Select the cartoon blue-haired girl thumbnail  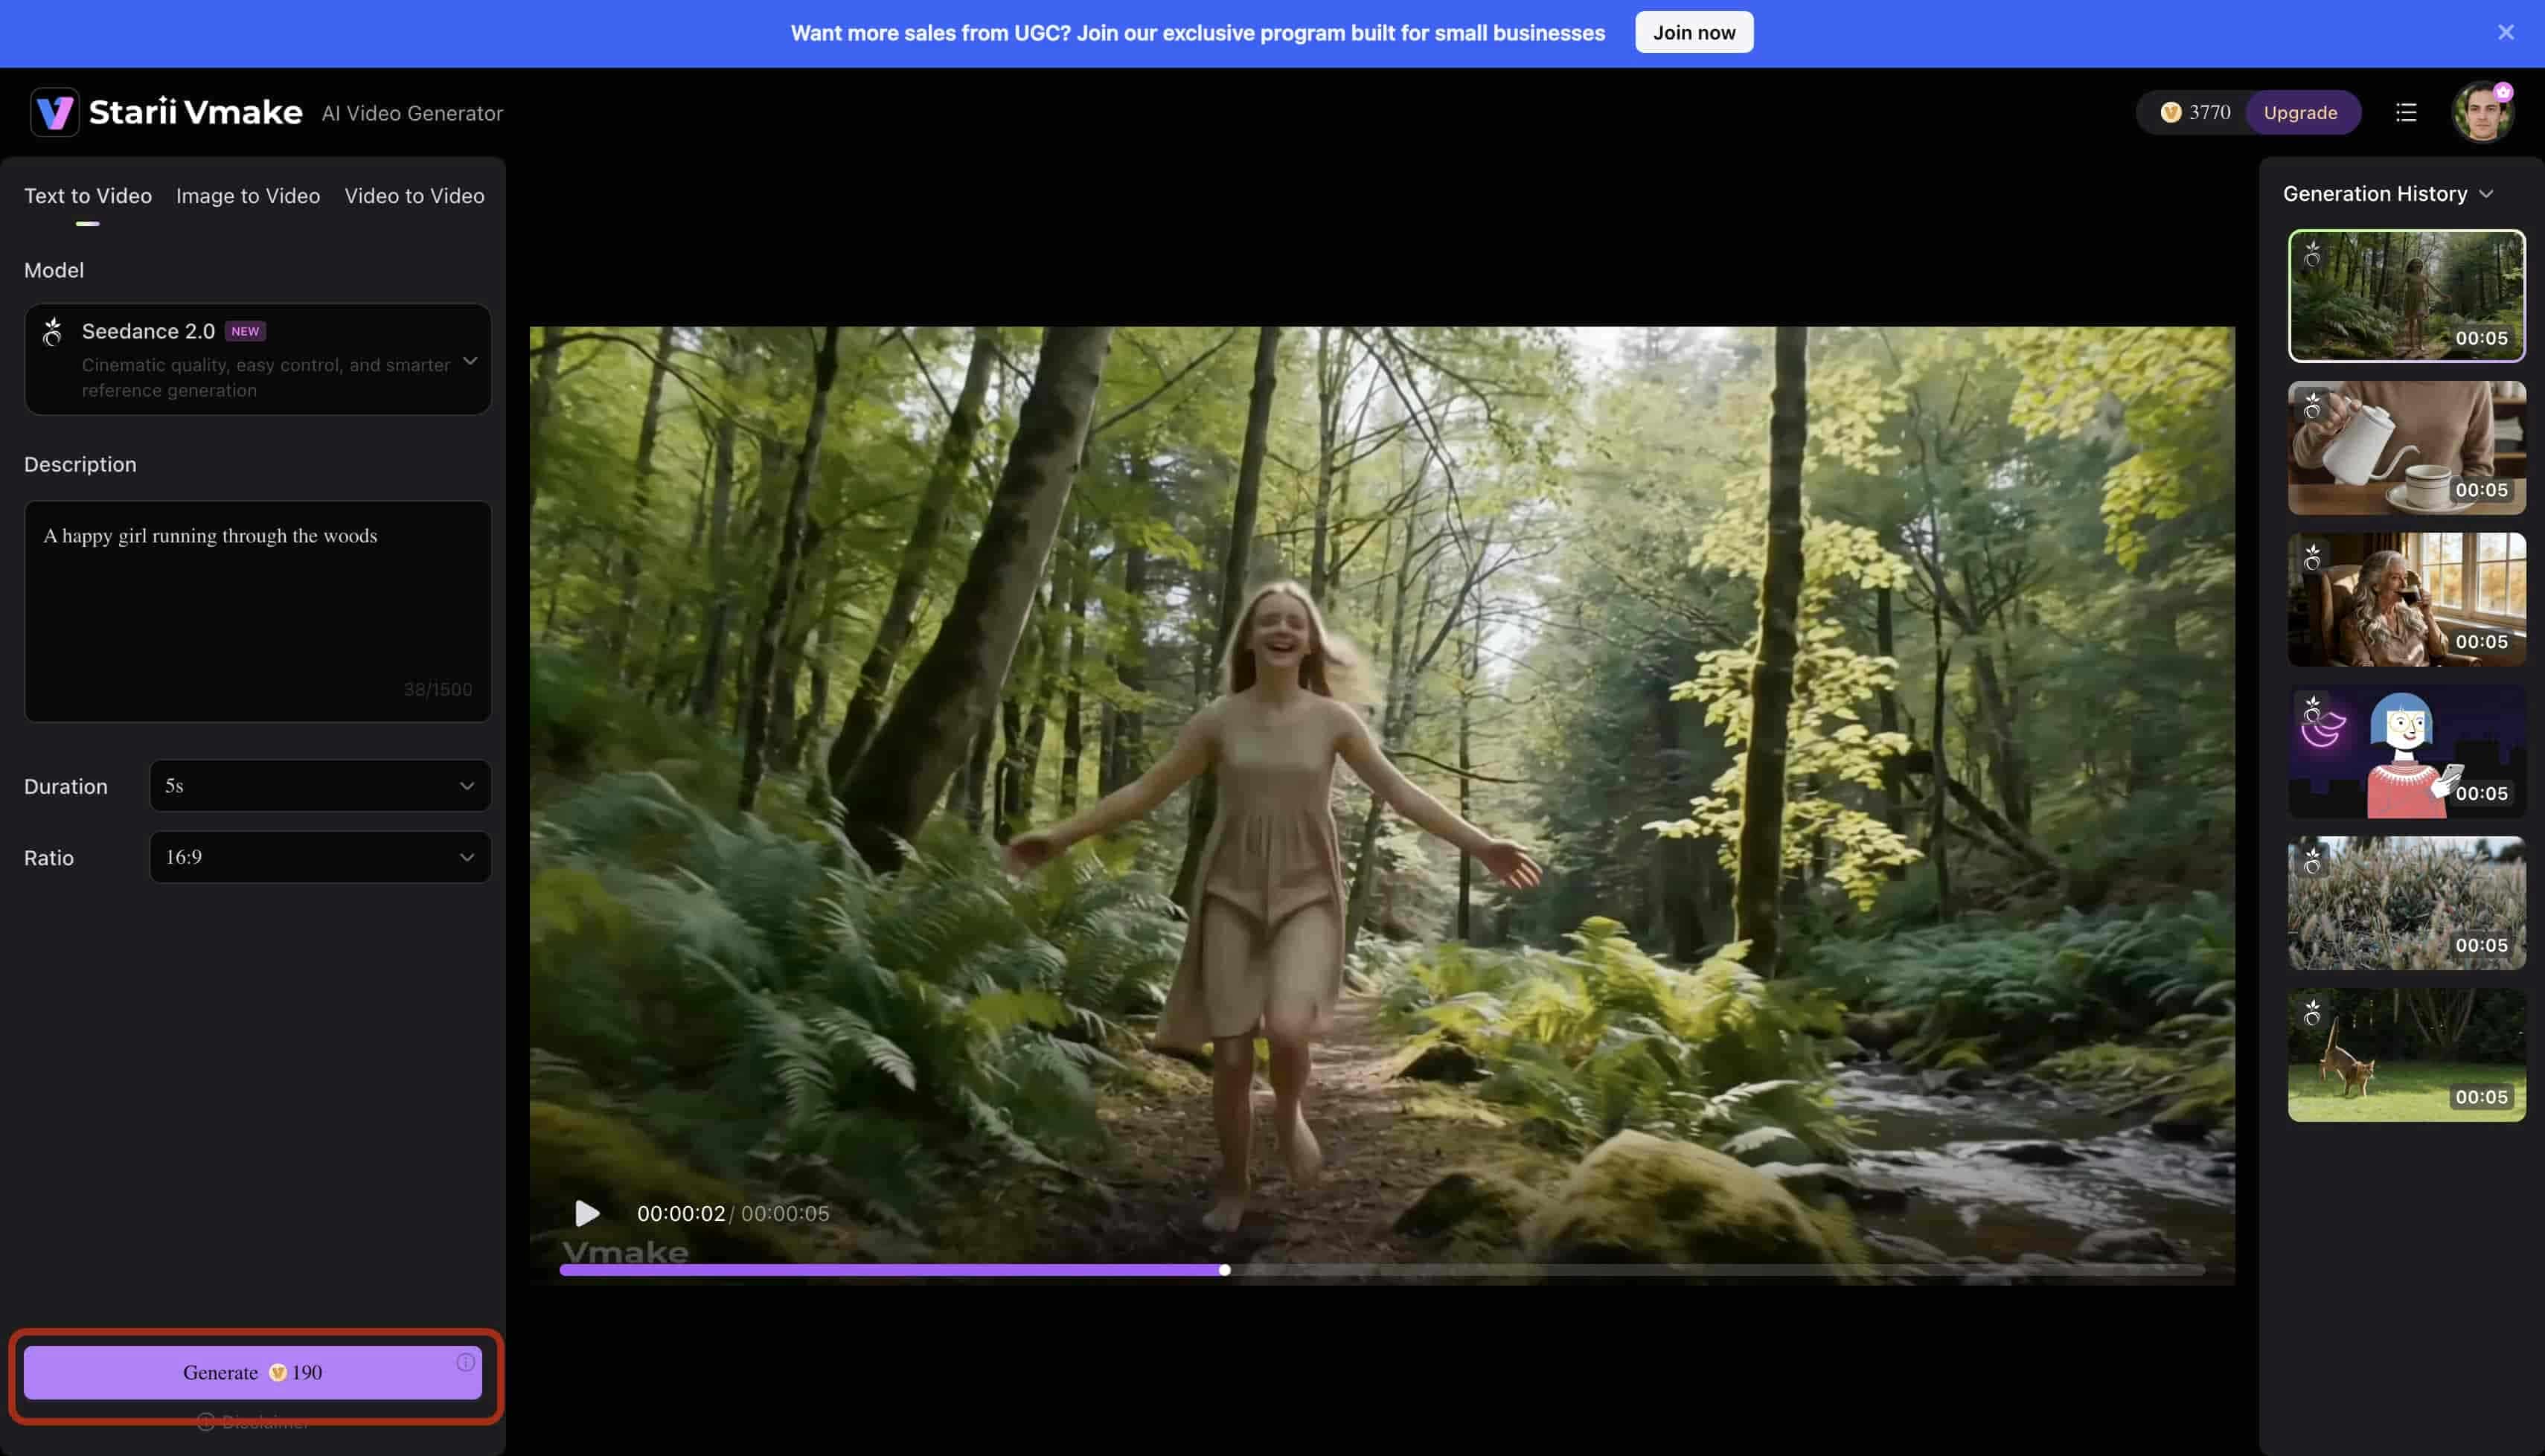point(2406,751)
